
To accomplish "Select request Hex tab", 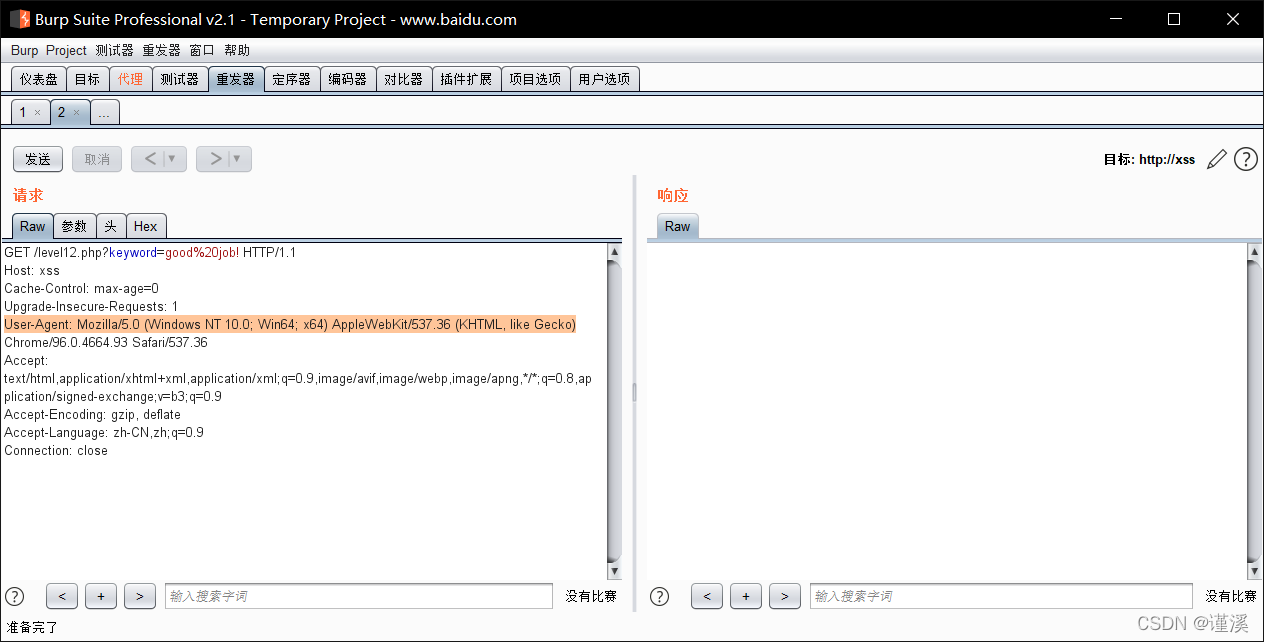I will 146,226.
